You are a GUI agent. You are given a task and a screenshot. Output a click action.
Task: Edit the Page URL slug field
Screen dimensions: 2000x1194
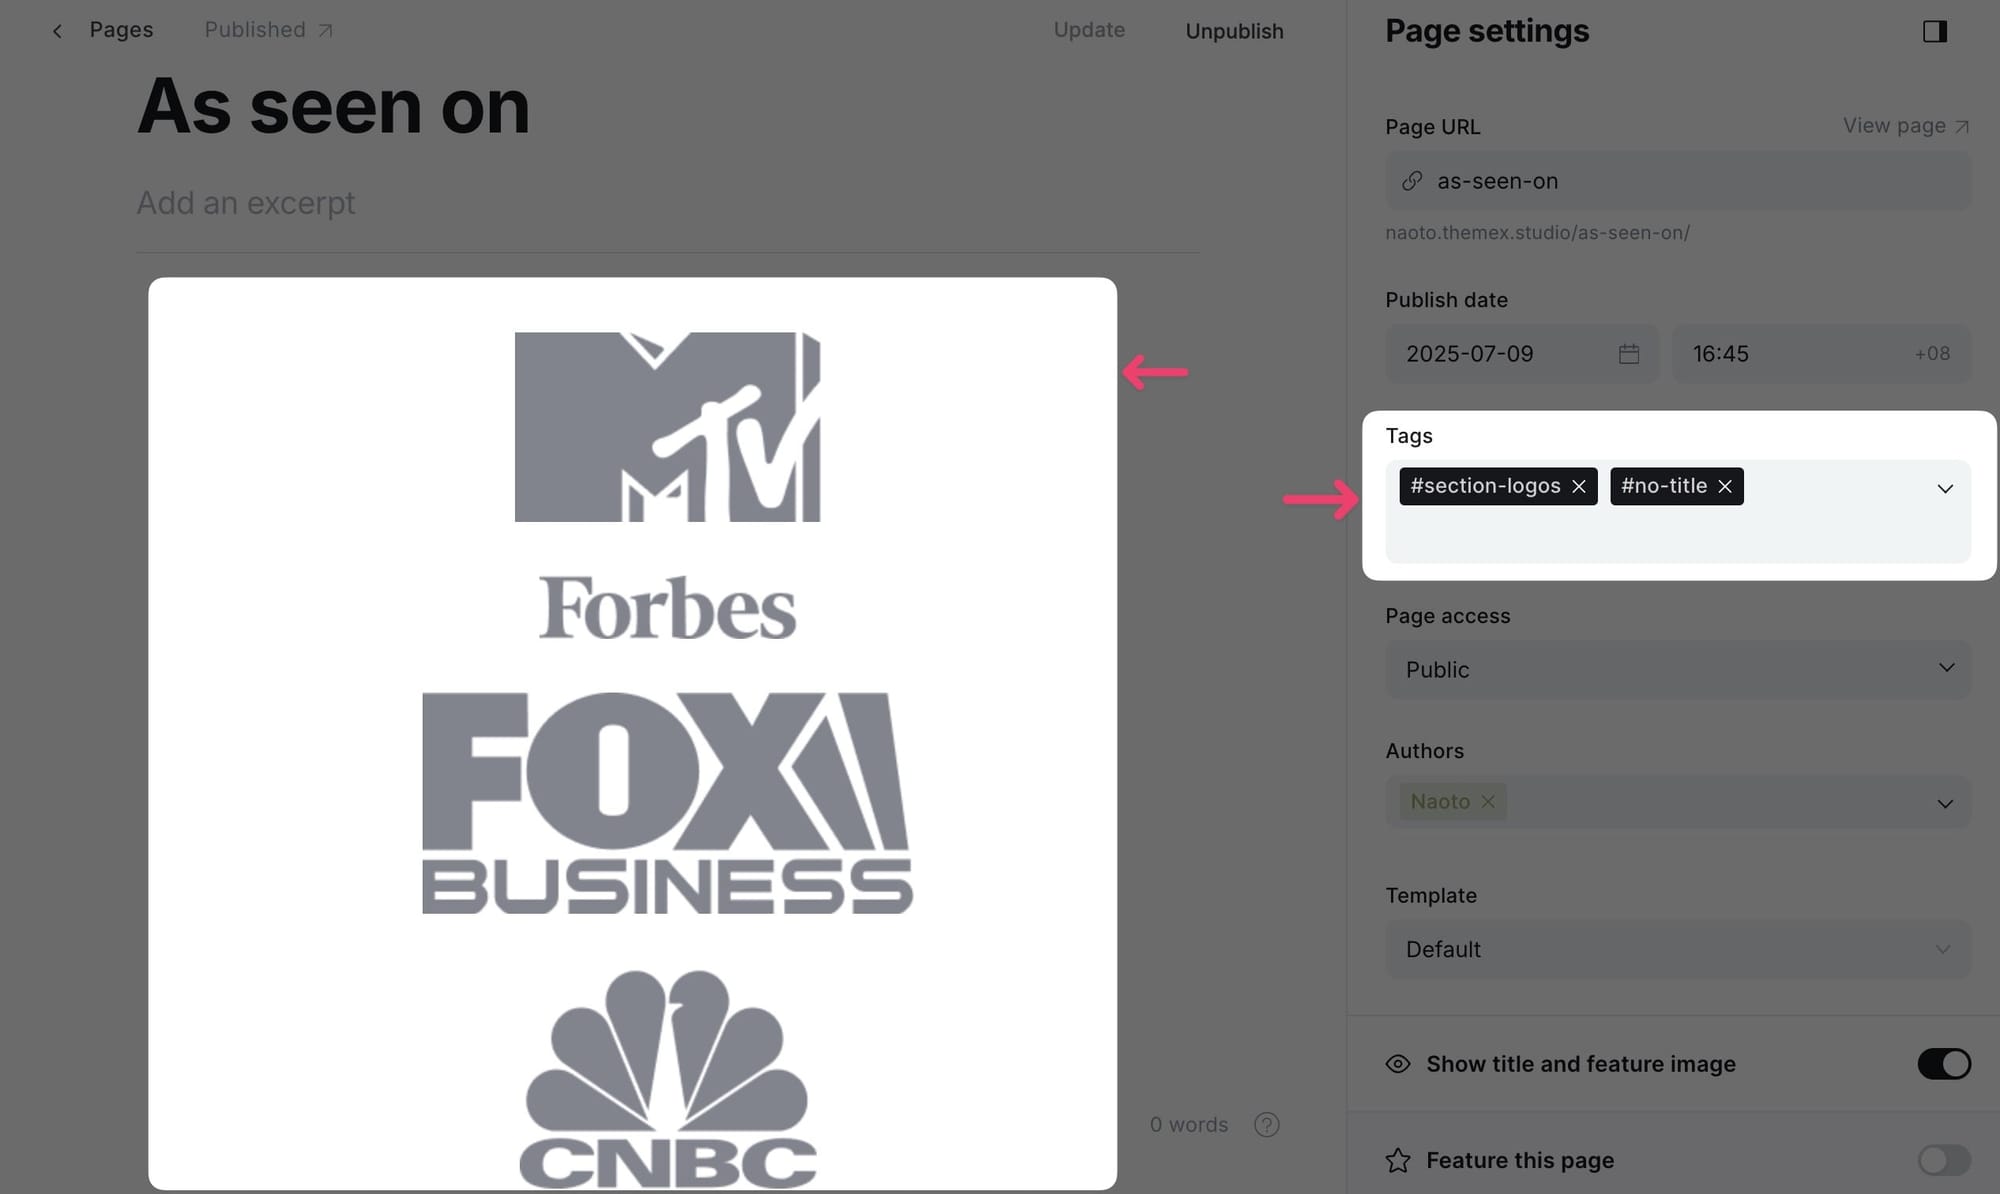1678,181
